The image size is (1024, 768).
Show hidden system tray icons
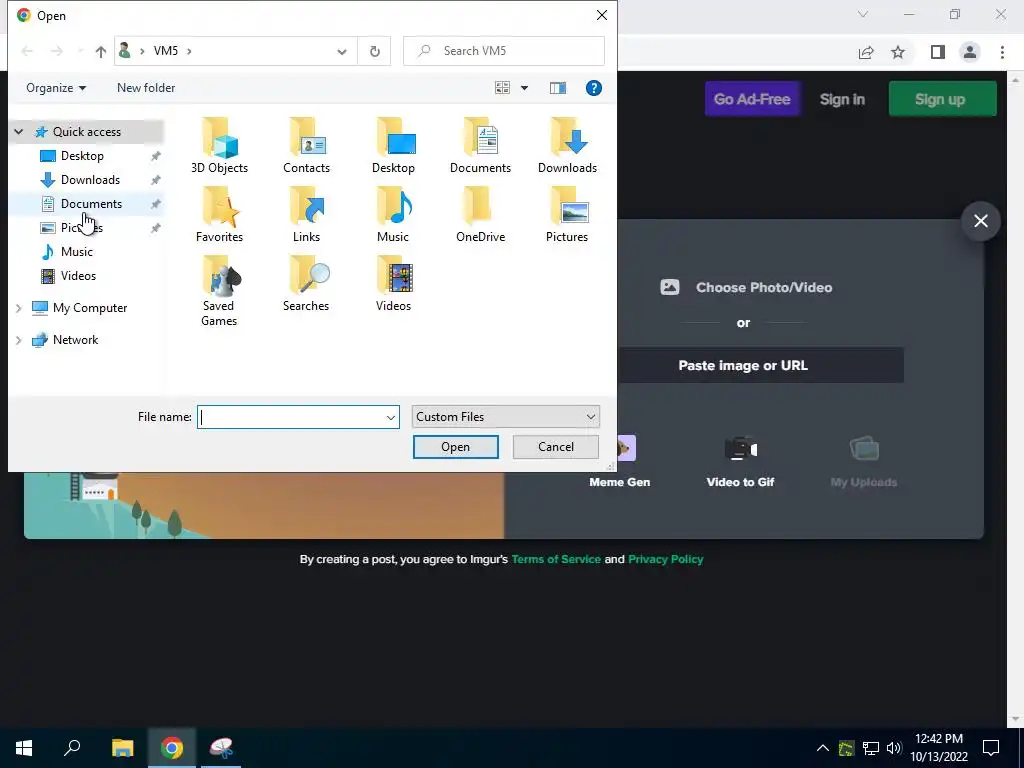click(823, 748)
